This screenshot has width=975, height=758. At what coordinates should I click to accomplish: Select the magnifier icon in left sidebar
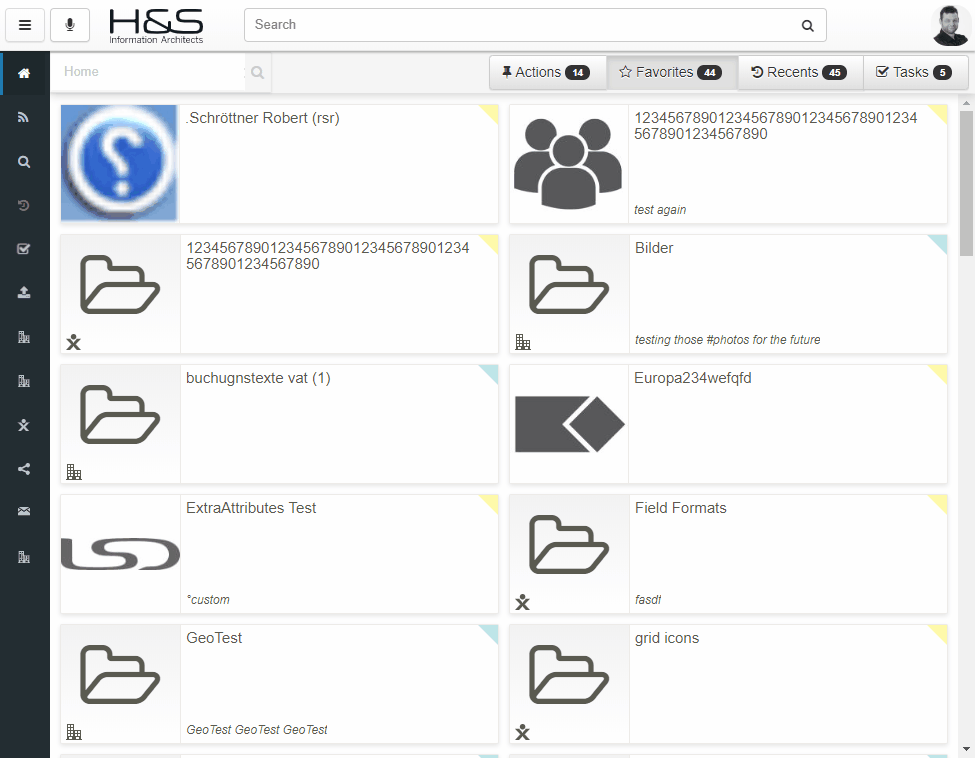coord(24,162)
